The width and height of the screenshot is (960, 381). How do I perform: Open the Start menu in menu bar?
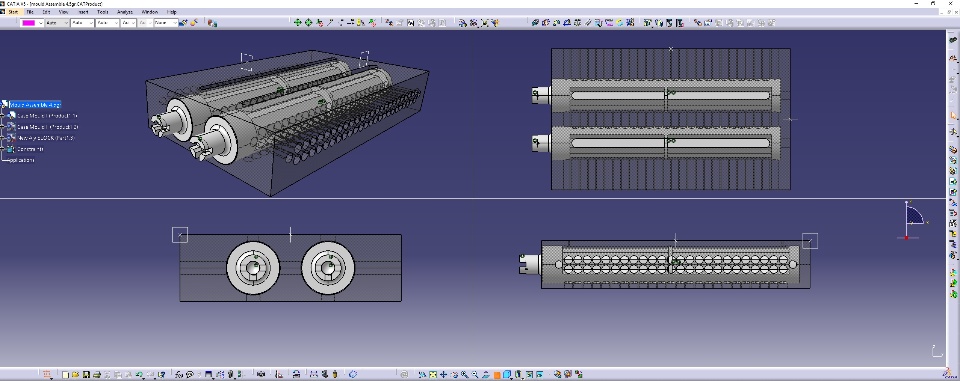[12, 12]
